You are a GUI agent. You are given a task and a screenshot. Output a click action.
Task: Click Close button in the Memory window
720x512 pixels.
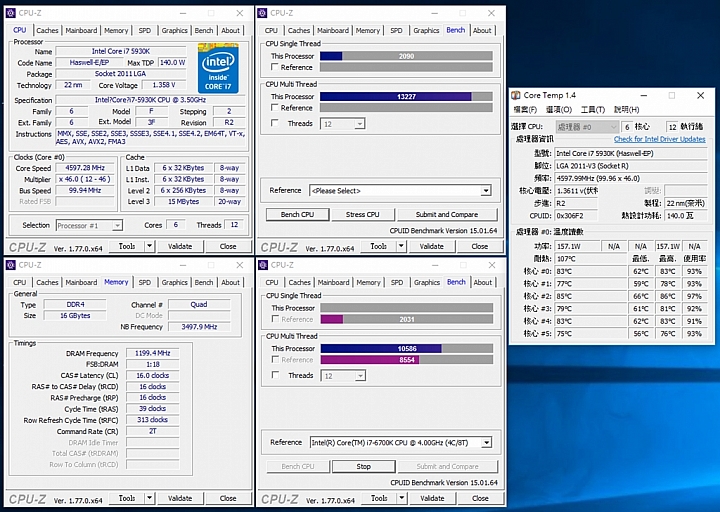click(x=228, y=498)
